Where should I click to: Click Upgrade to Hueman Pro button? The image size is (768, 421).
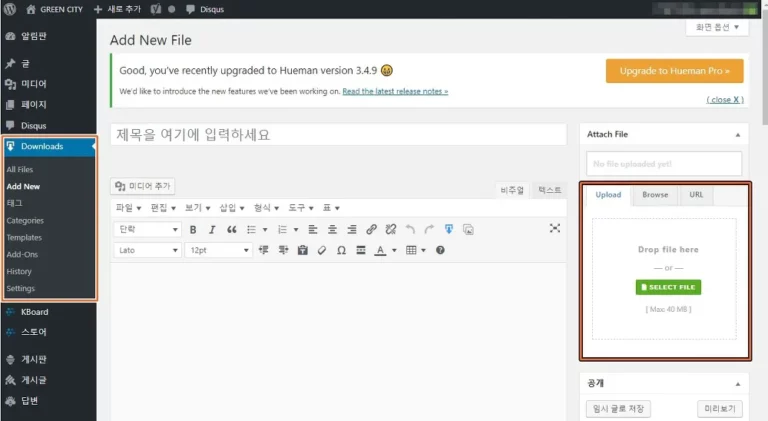point(674,71)
